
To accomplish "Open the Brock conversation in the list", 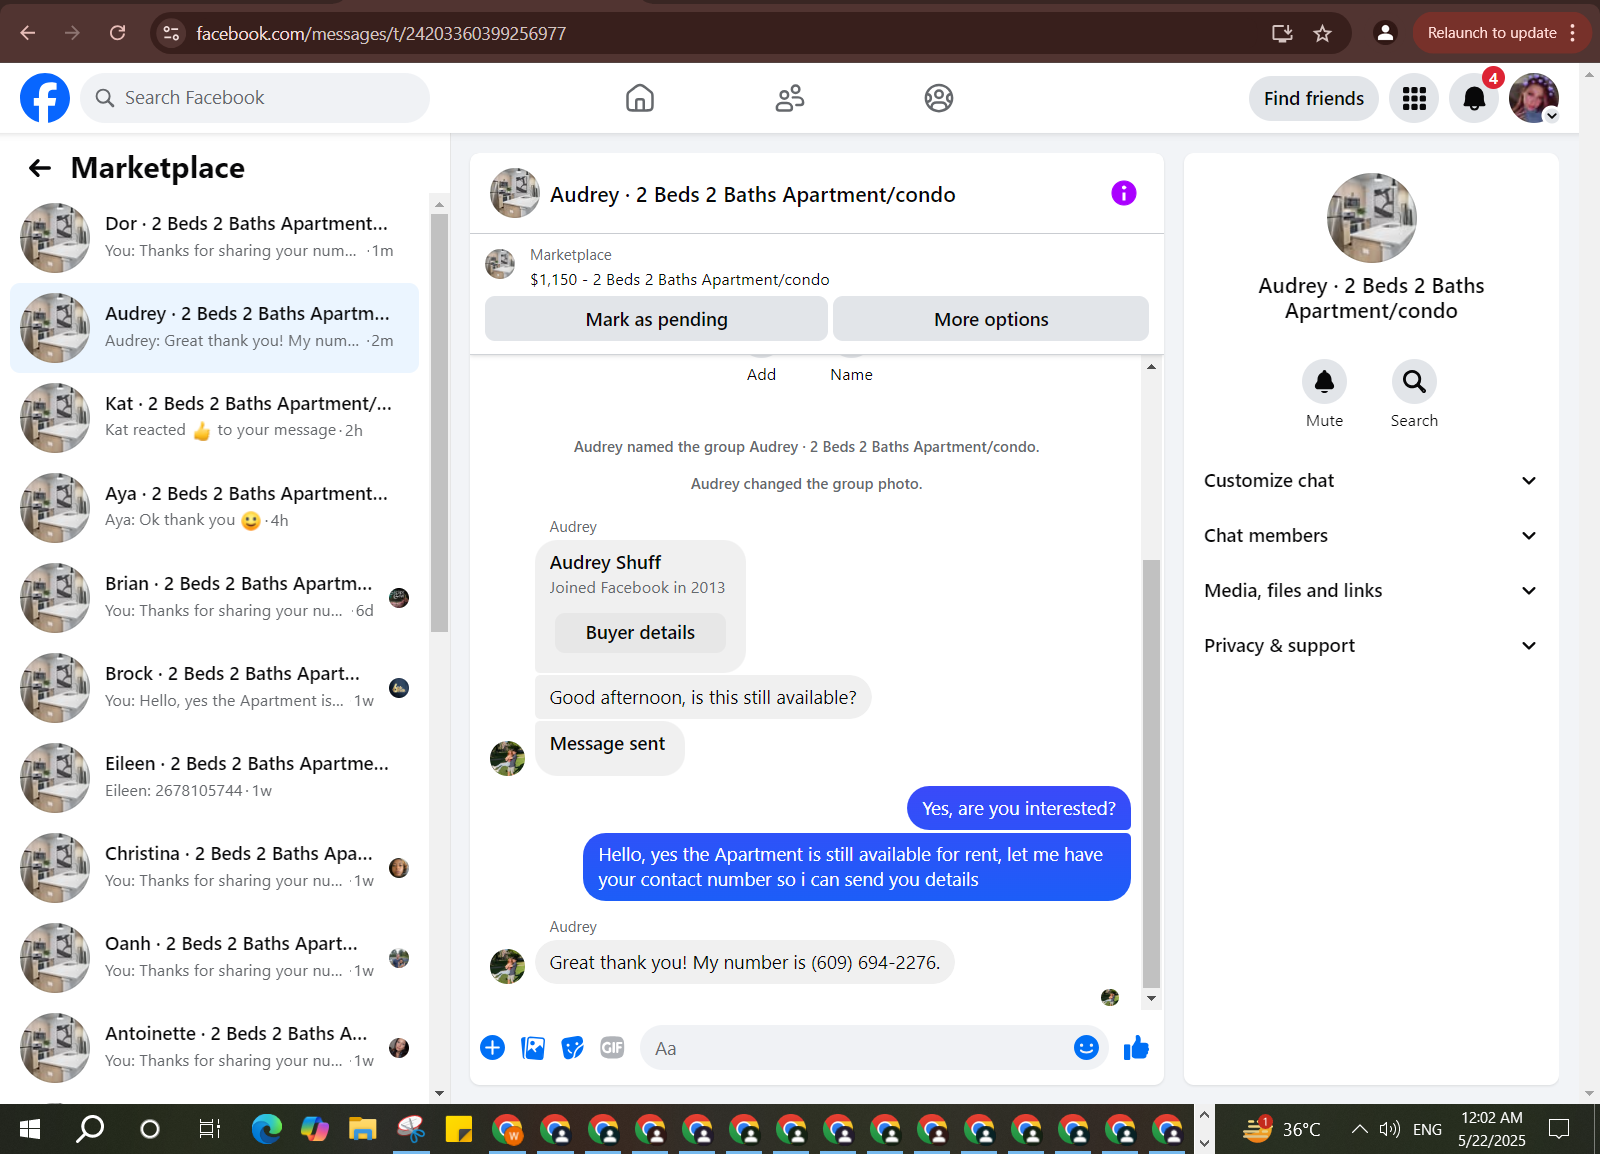I will 214,688.
